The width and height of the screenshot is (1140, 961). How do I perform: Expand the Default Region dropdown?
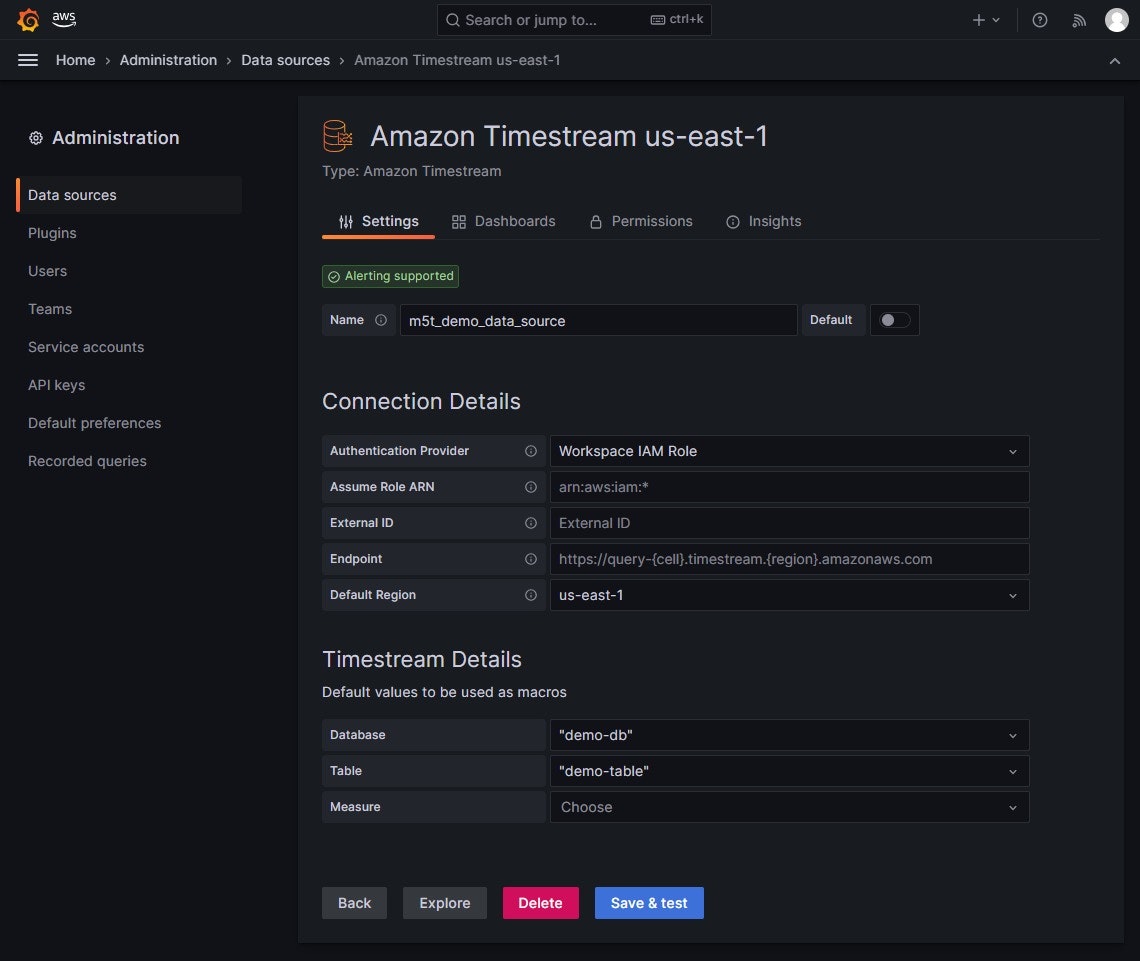click(789, 595)
